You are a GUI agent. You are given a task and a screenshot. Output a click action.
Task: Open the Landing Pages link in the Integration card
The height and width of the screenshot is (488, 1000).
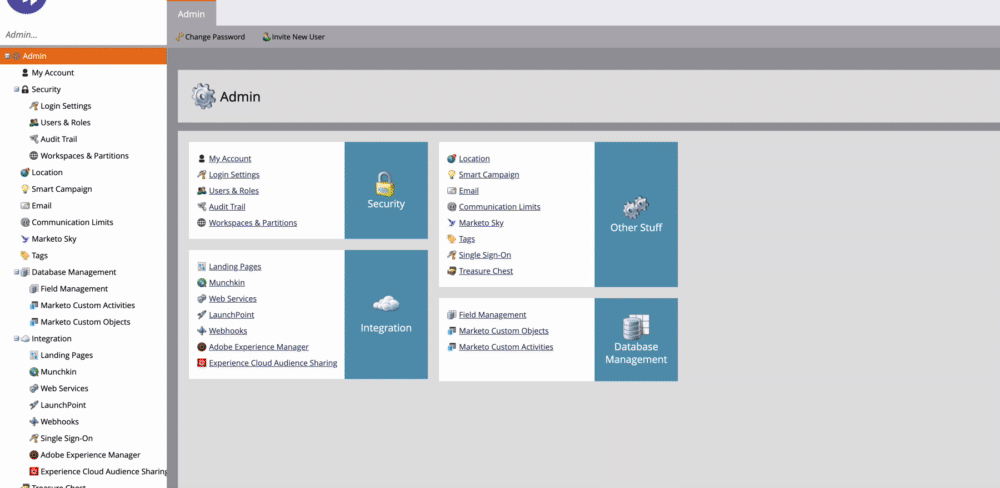235,267
